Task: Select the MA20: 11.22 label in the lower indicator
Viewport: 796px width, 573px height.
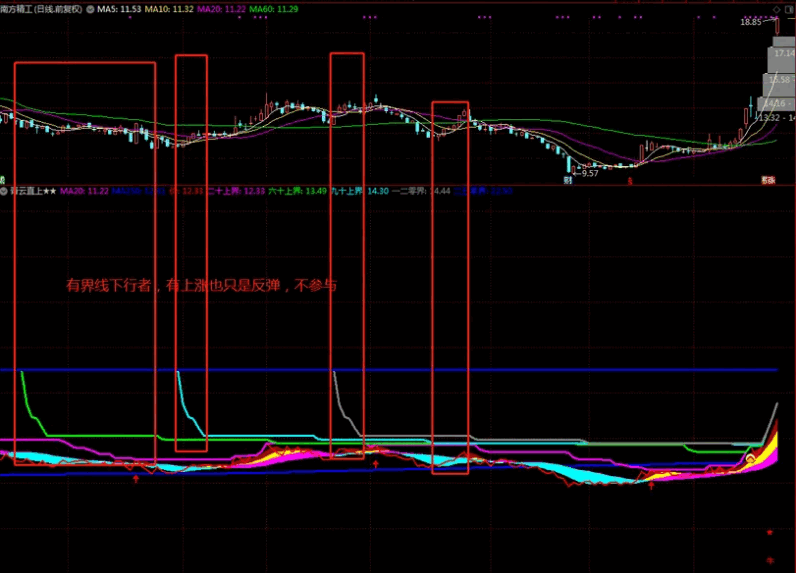Action: (x=84, y=191)
